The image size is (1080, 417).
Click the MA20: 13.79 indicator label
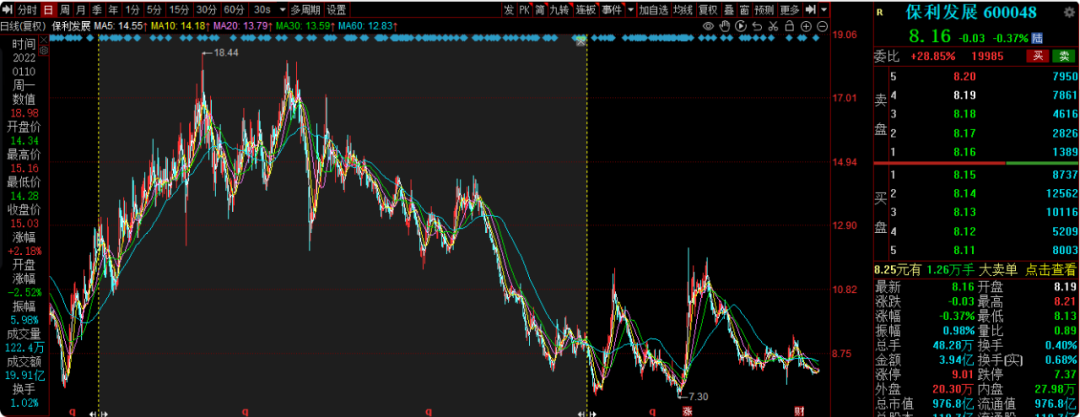coord(242,26)
